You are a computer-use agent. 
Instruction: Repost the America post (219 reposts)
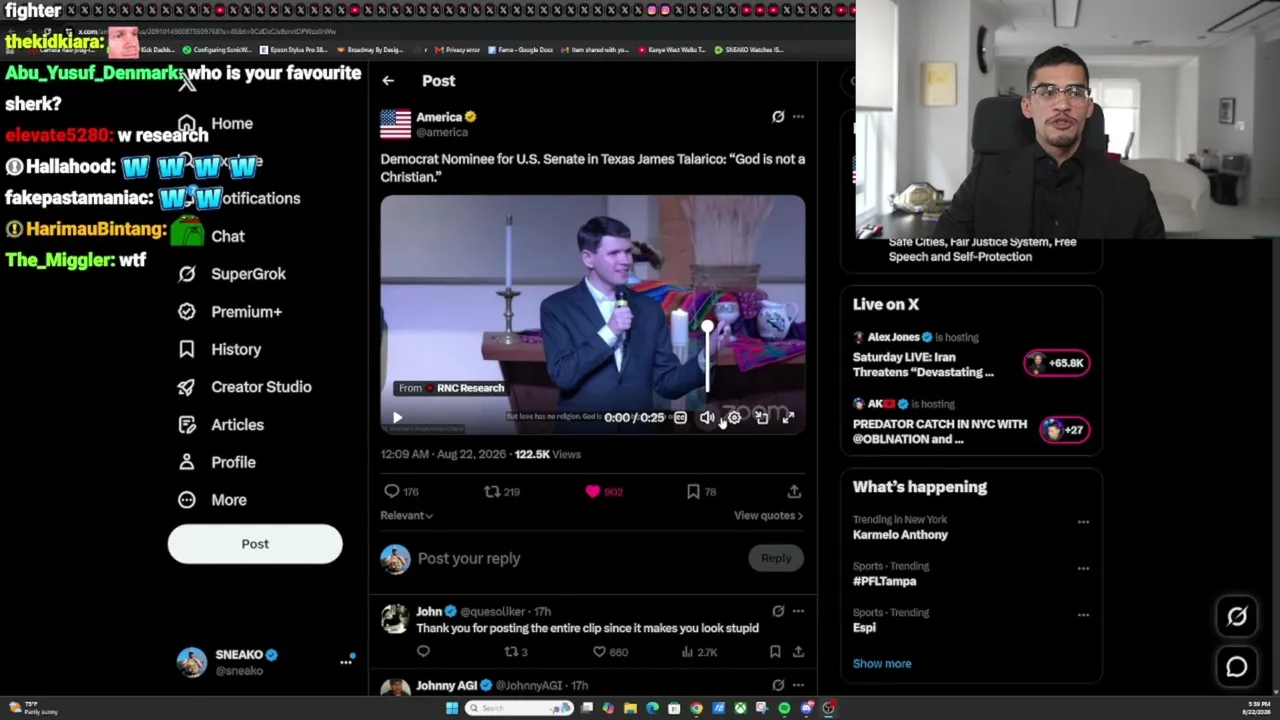point(502,492)
